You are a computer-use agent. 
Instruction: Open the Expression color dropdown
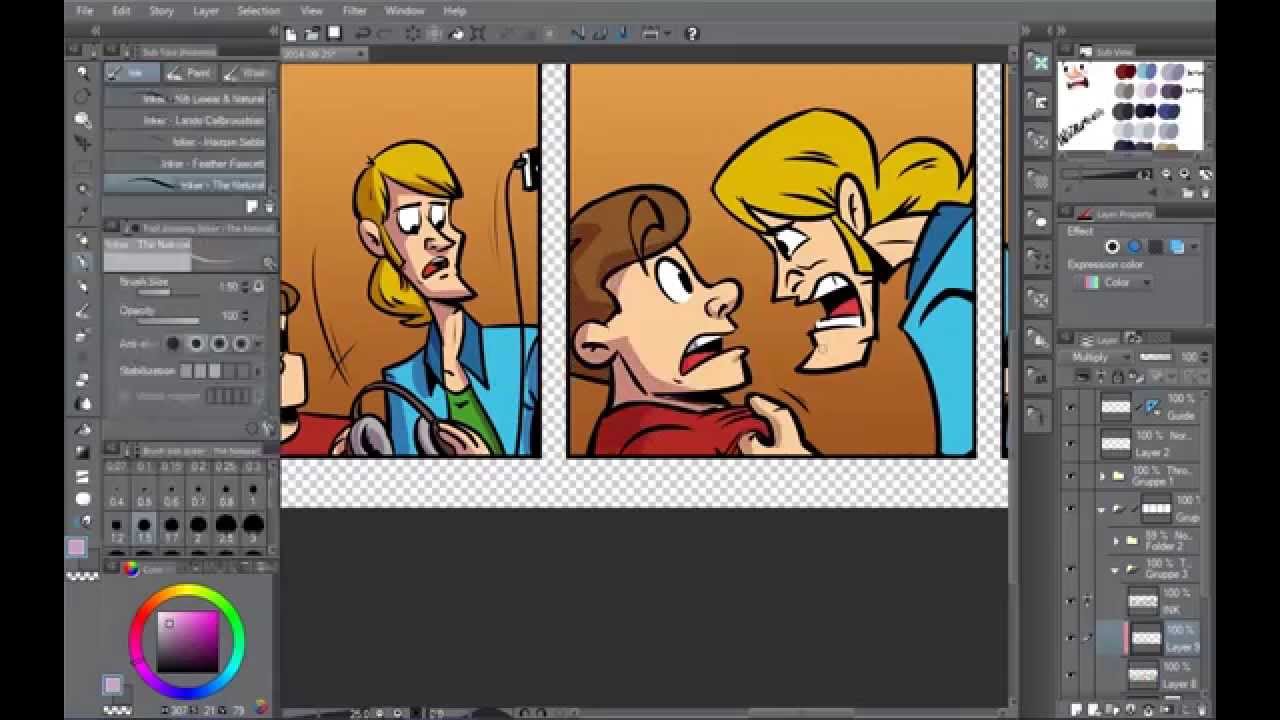click(x=1113, y=283)
